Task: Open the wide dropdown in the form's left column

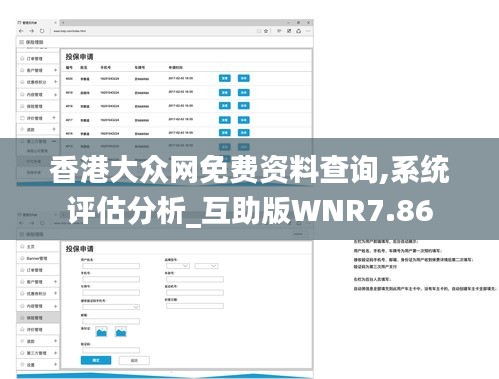Action: 111,307
